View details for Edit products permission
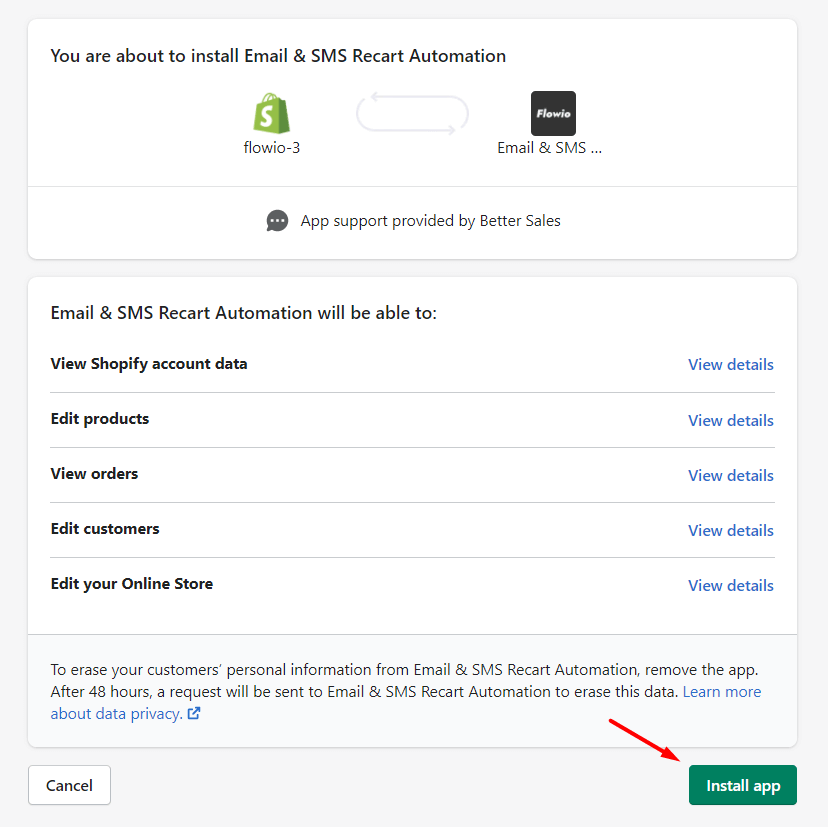 pos(730,420)
